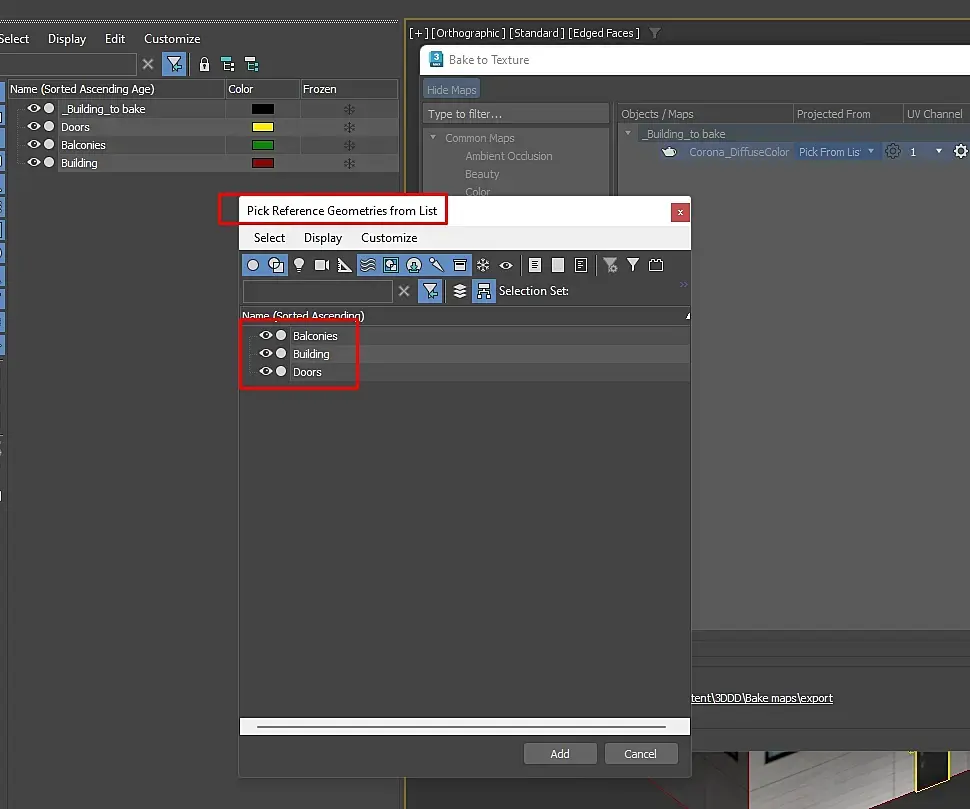
Task: Click yellow color swatch of Doors
Action: pos(262,127)
